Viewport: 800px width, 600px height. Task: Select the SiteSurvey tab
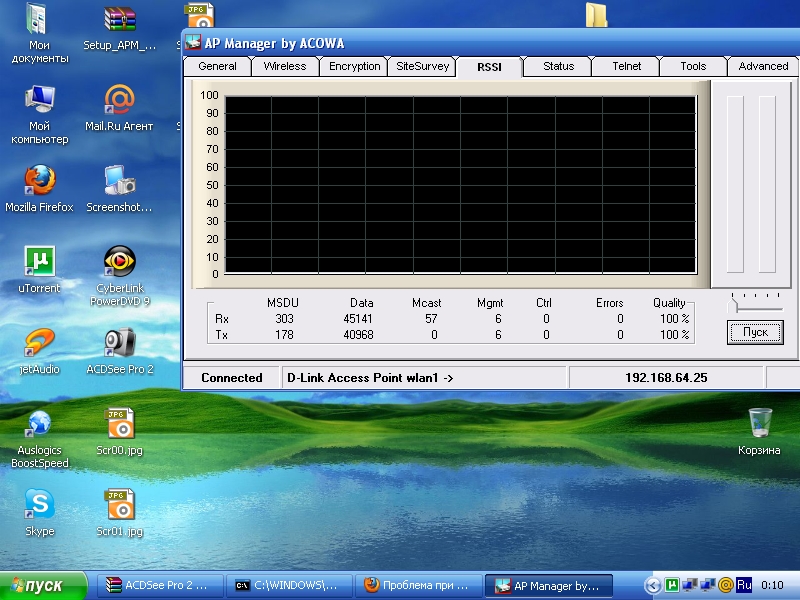click(x=423, y=67)
